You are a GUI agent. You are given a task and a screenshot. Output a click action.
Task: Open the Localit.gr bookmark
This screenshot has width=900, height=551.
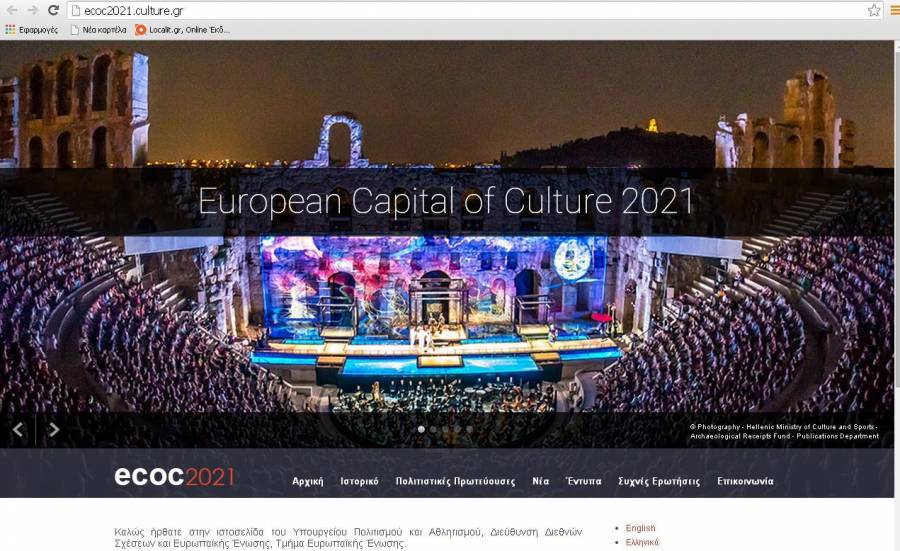182,30
